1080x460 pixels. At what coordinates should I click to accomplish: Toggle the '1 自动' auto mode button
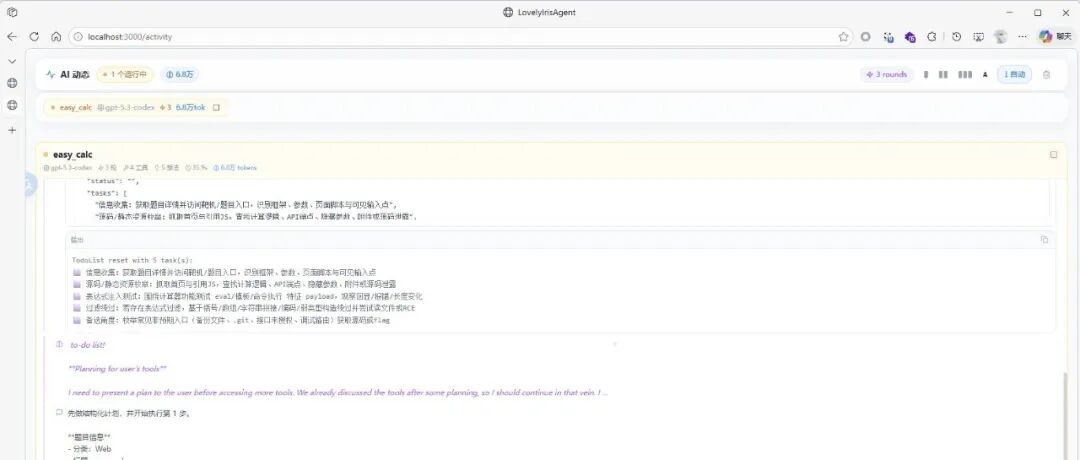[x=1014, y=74]
